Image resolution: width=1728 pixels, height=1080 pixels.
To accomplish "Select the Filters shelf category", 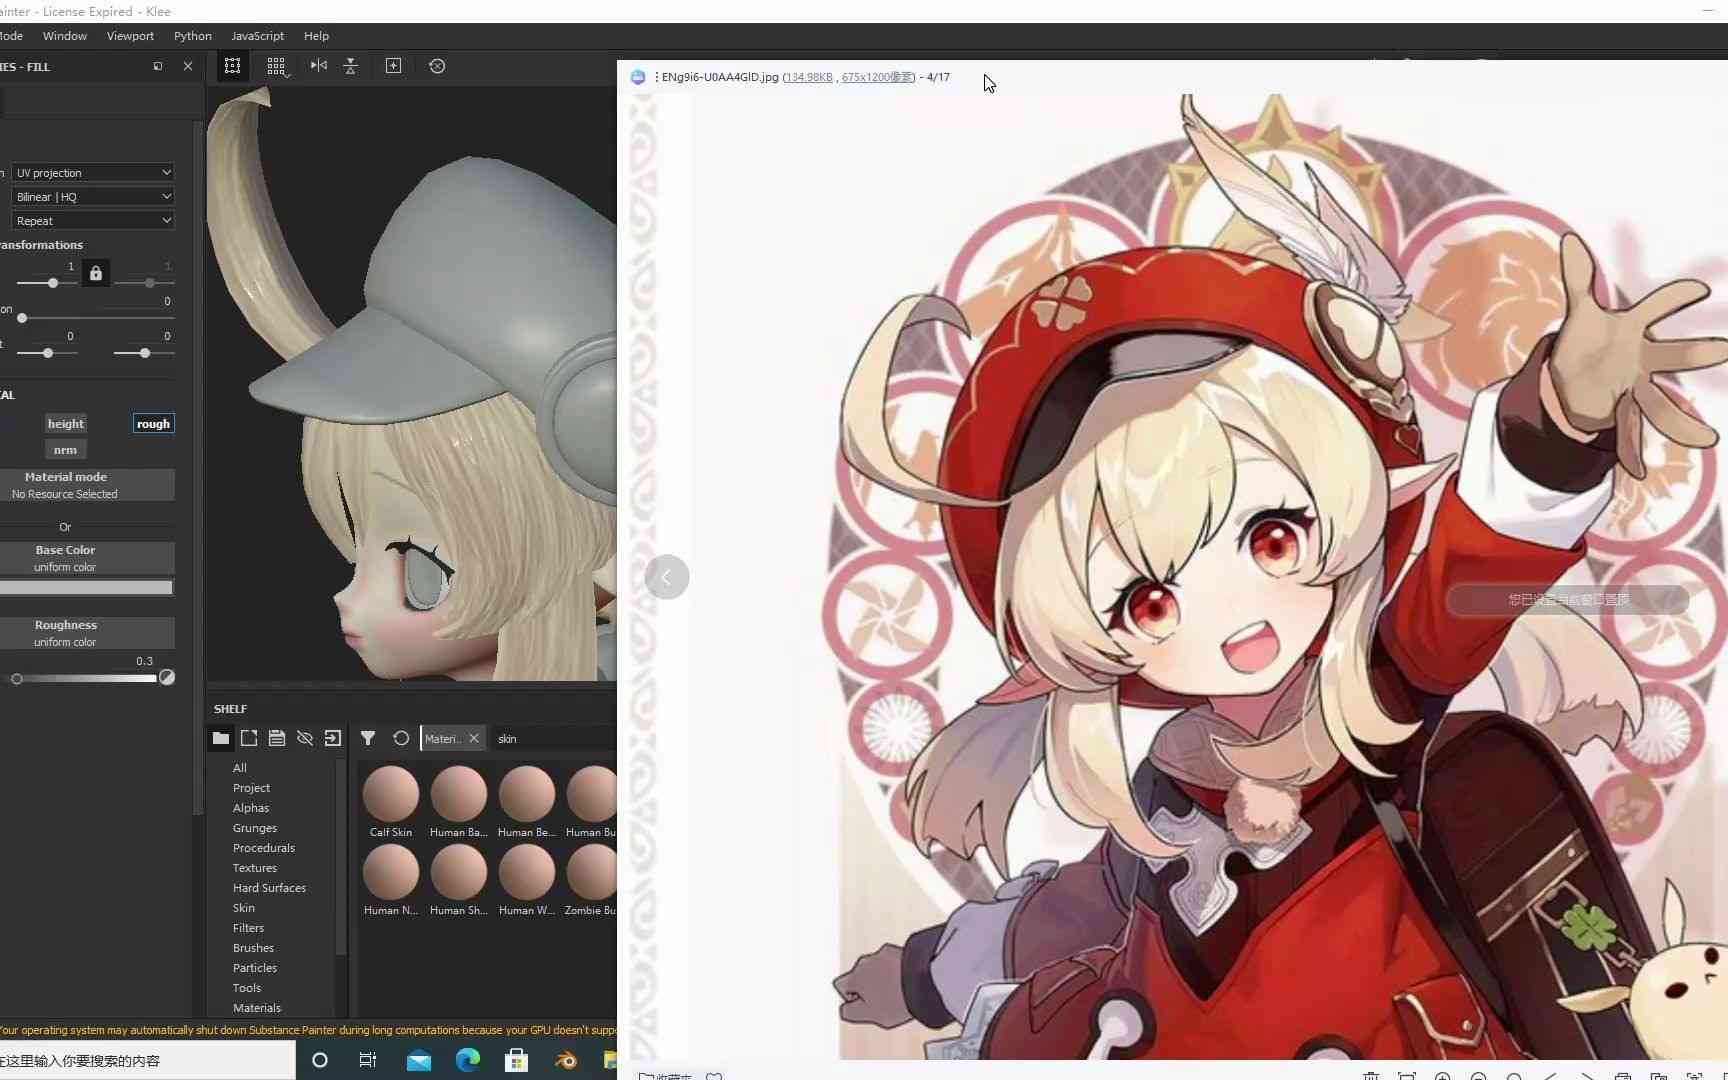I will click(248, 928).
